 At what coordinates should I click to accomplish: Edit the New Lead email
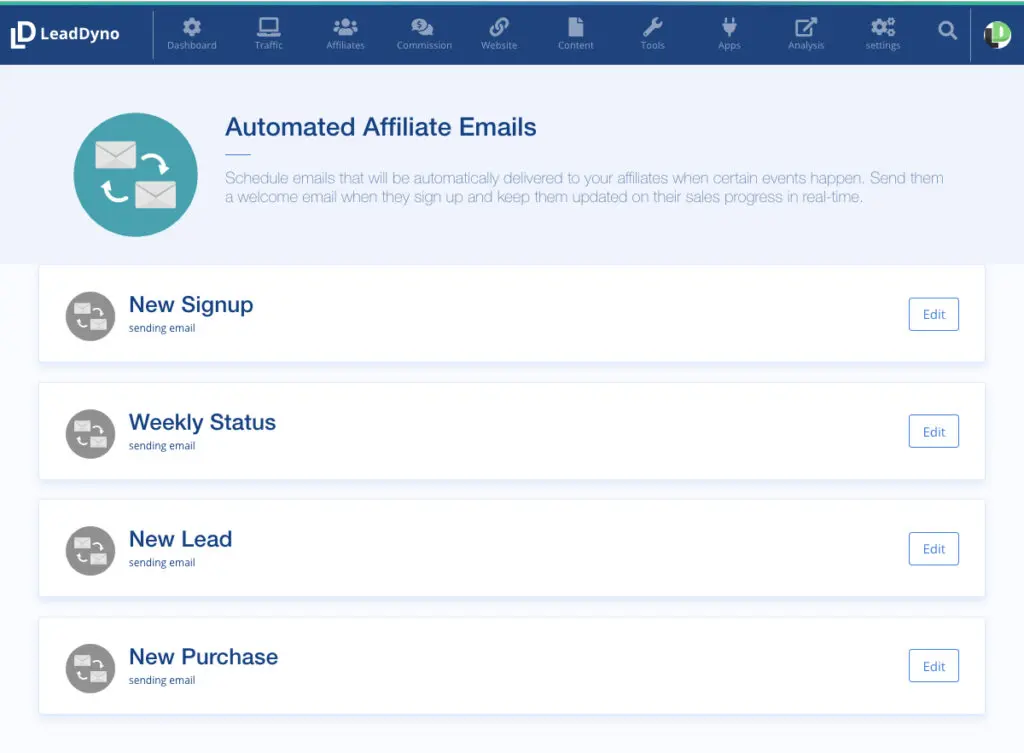[x=933, y=549]
